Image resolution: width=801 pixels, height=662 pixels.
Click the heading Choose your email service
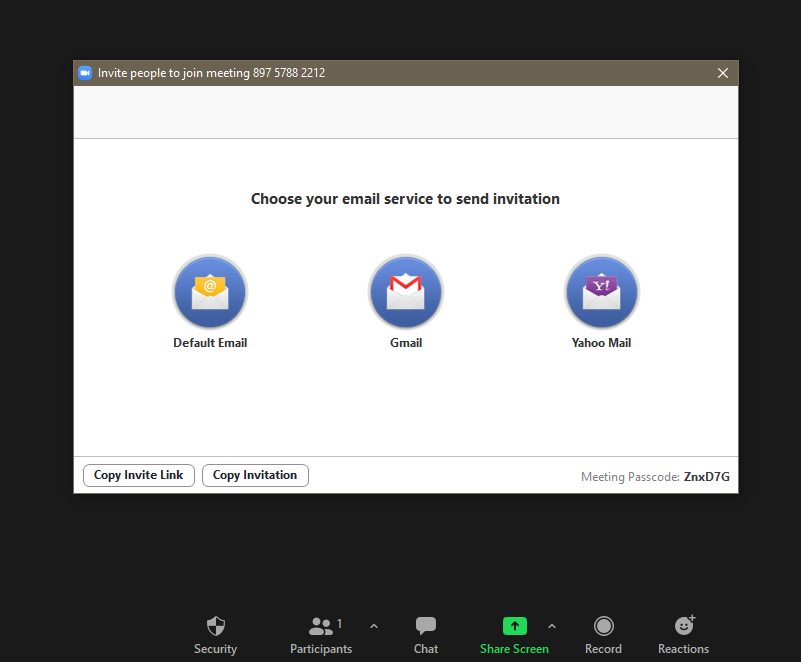click(405, 199)
